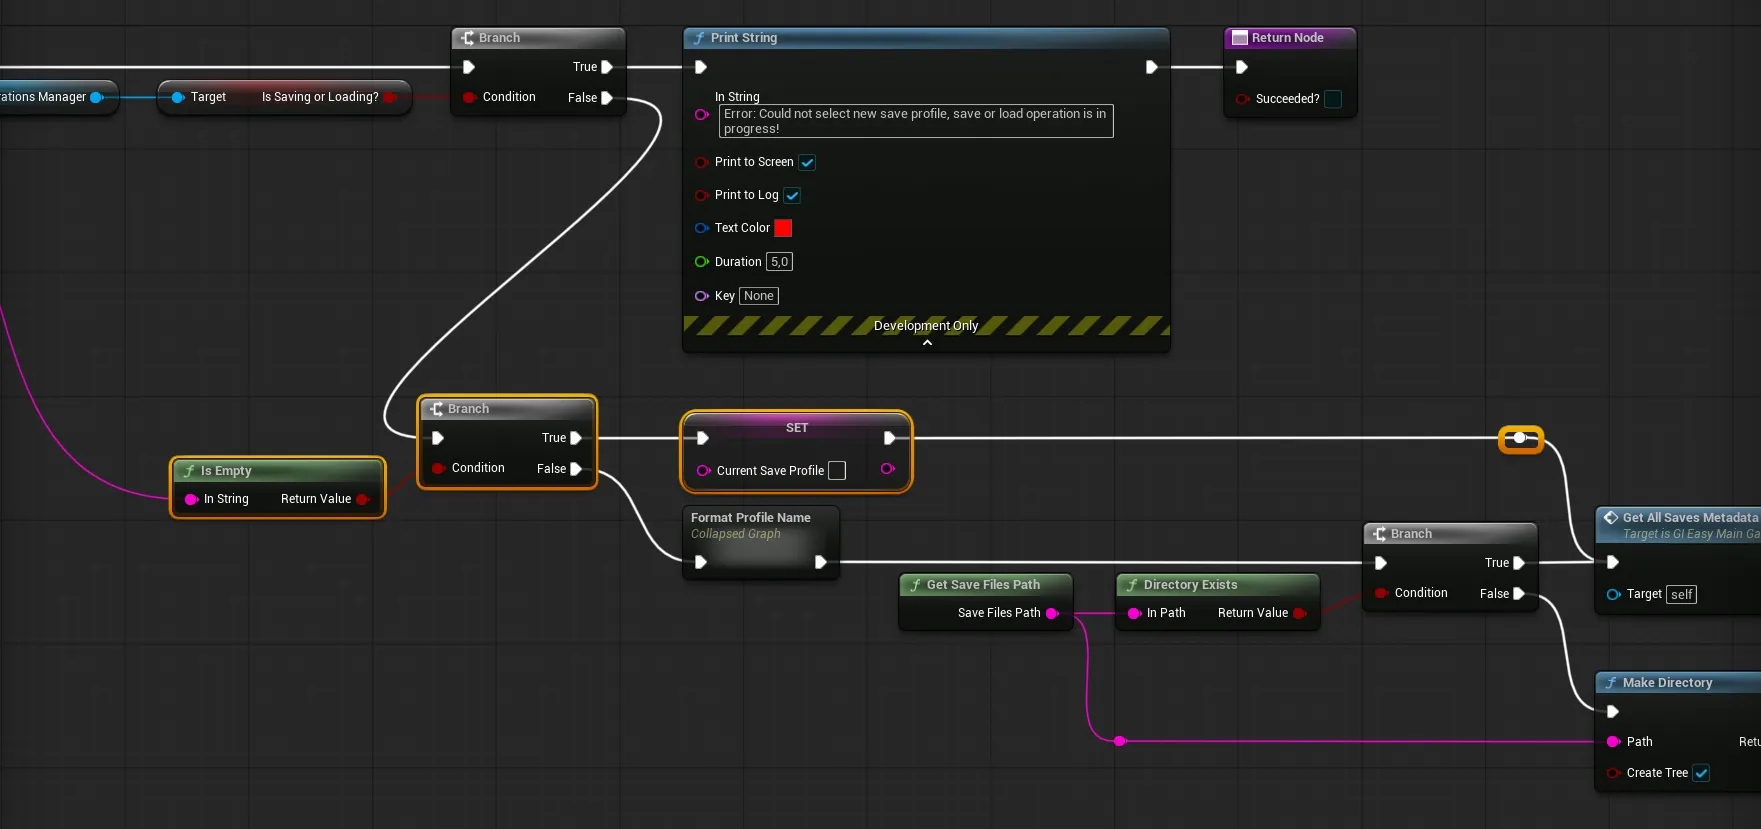Toggle the Succeeded? checkbox on Return Node

coord(1333,99)
